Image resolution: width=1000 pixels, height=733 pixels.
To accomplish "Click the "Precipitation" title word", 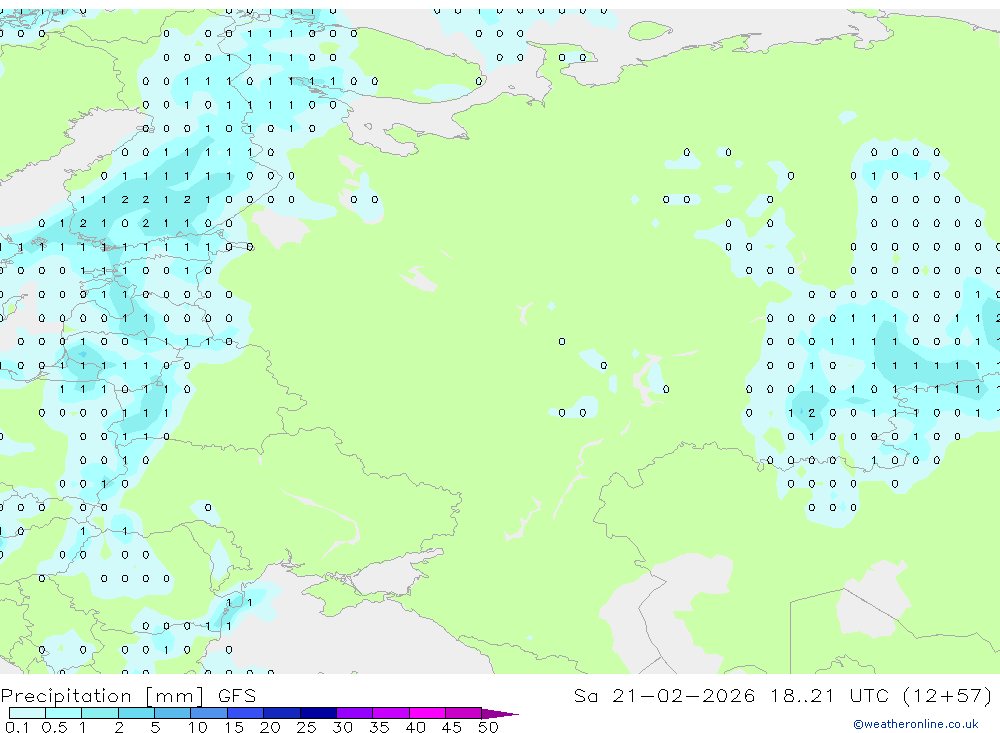I will pyautogui.click(x=66, y=696).
